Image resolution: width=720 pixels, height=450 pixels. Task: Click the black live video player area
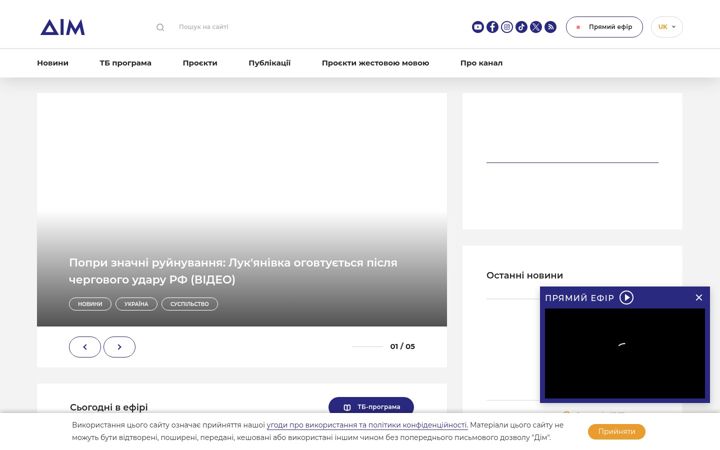click(x=624, y=353)
